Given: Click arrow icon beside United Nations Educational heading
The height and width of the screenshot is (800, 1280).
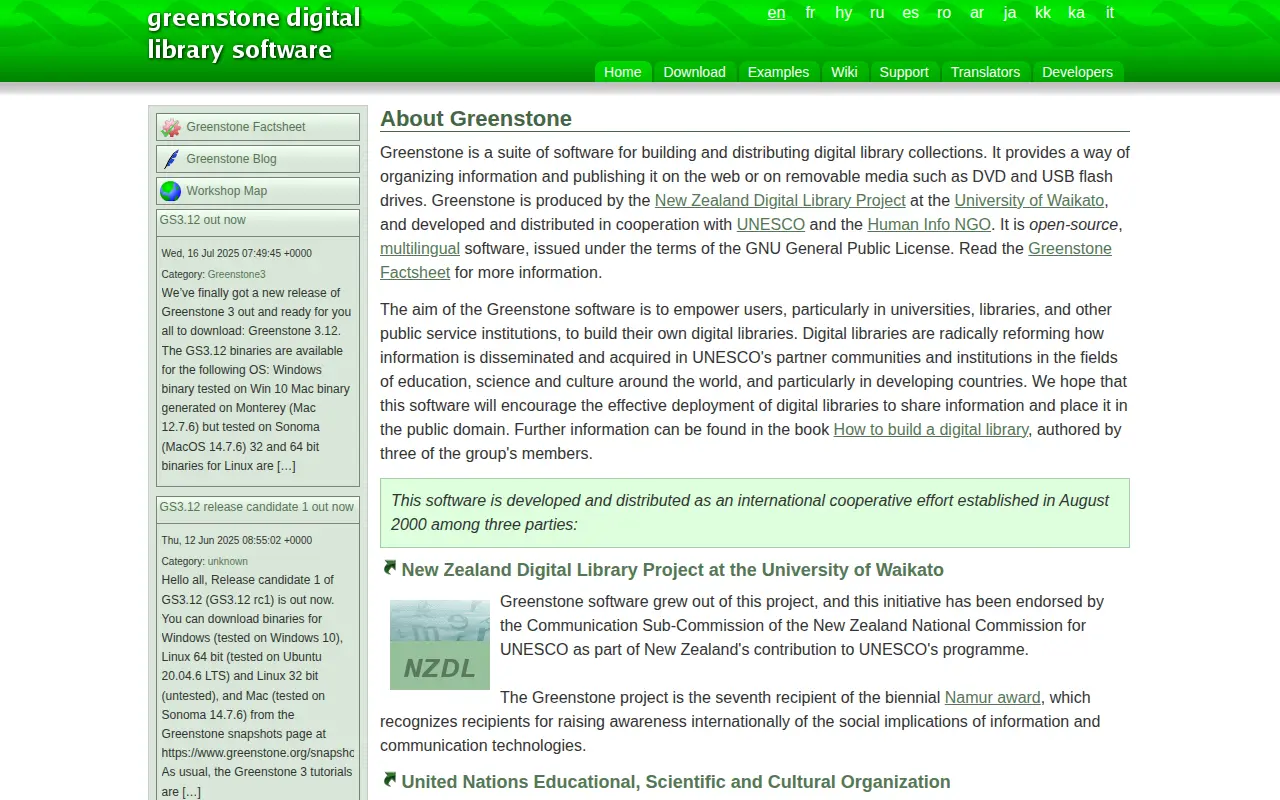Looking at the screenshot, I should [390, 780].
